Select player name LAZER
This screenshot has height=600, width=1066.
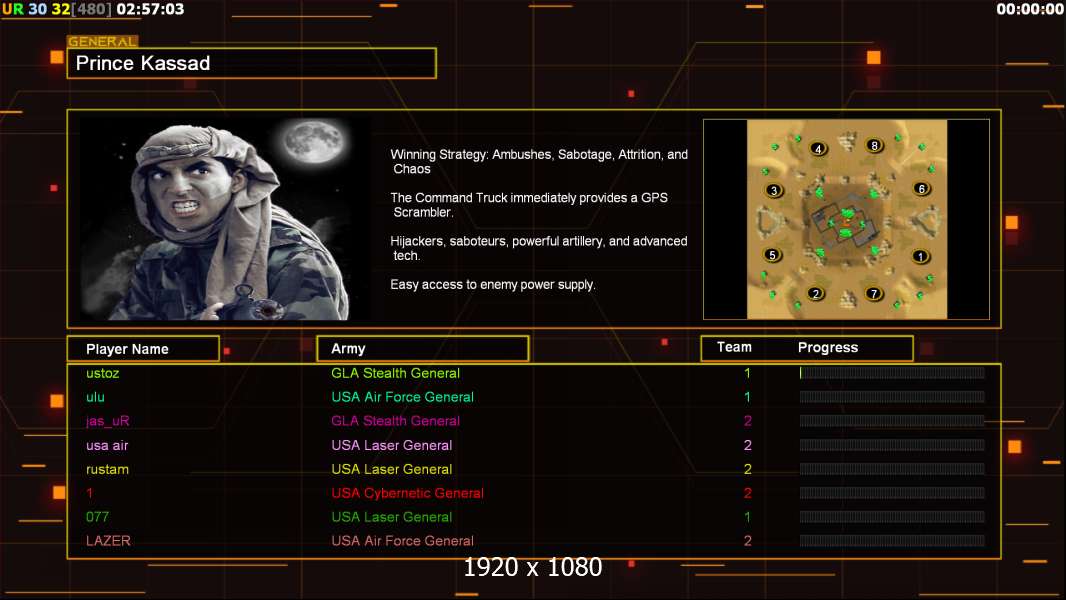click(x=108, y=541)
